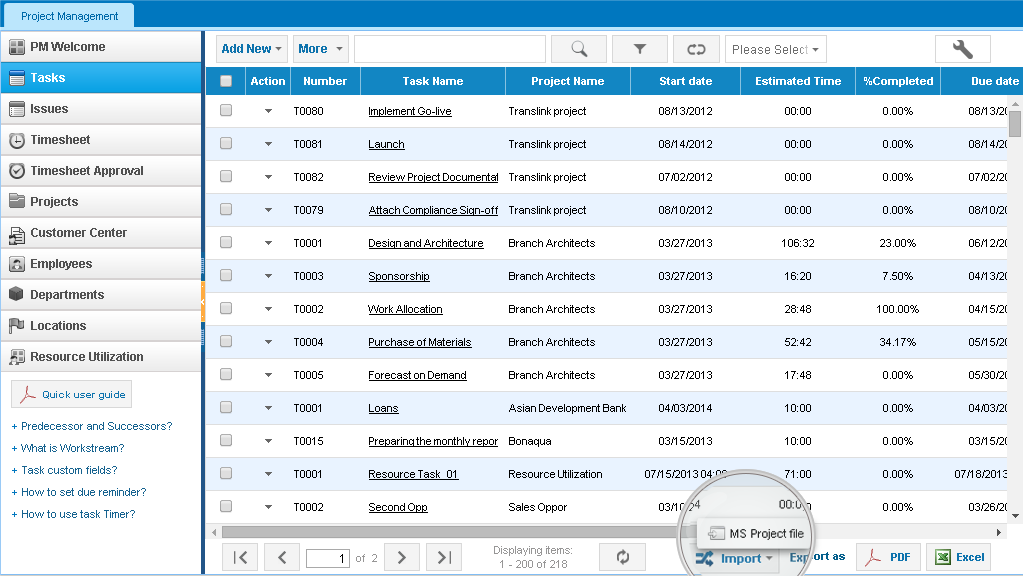Click the Locations flag icon
Image resolution: width=1023 pixels, height=576 pixels.
[x=17, y=325]
